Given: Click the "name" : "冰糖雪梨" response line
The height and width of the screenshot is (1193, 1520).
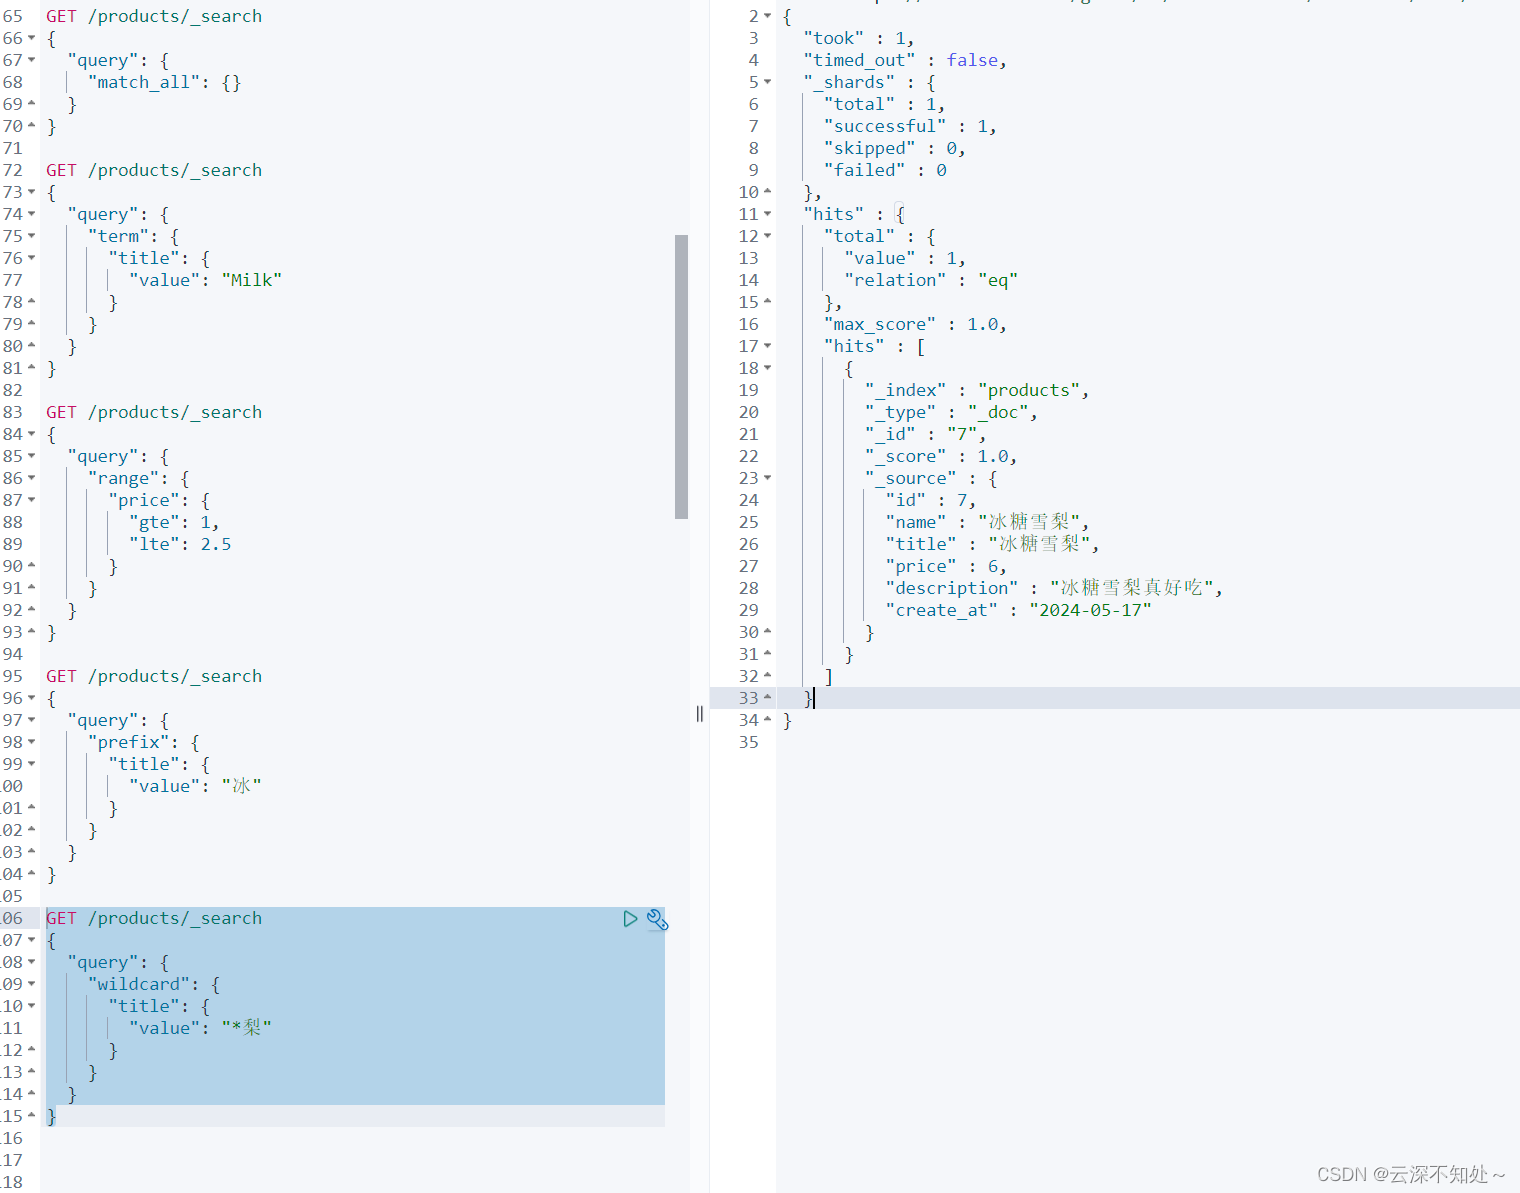Looking at the screenshot, I should point(987,522).
